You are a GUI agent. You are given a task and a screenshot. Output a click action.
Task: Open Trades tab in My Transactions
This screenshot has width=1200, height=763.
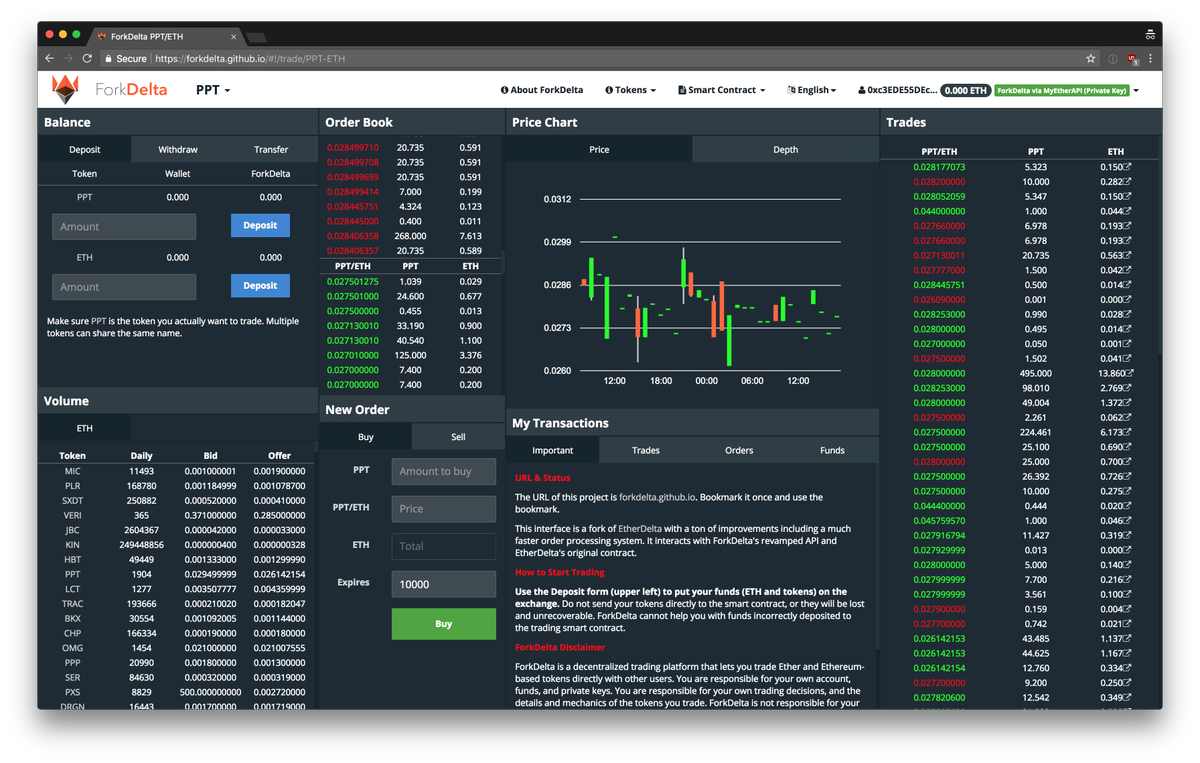tap(646, 450)
